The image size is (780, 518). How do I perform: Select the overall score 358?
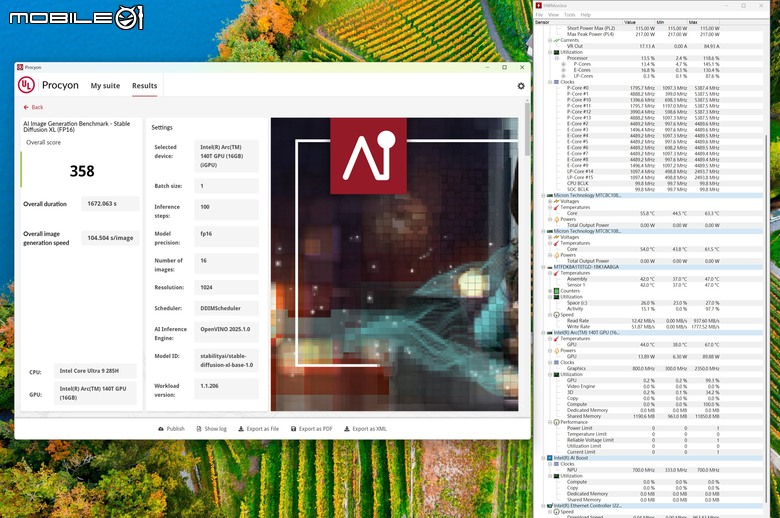(82, 171)
